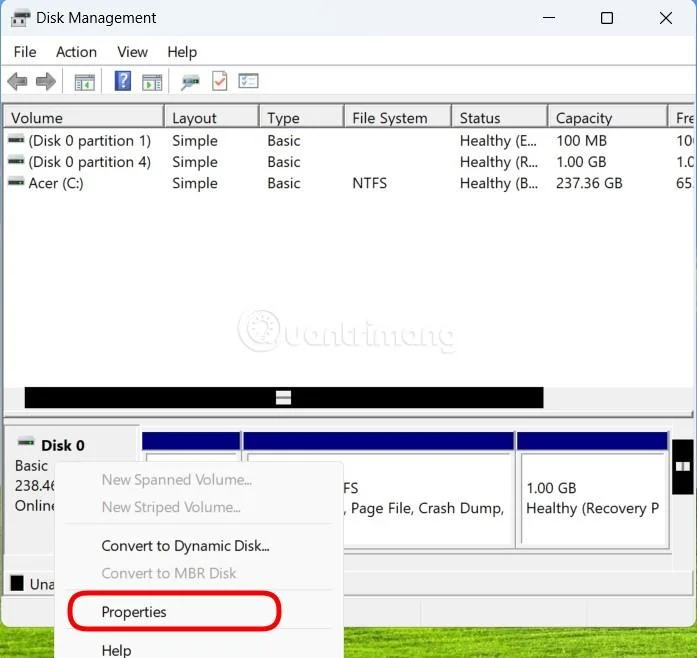Click the Healthy (B... status cell

tap(499, 183)
